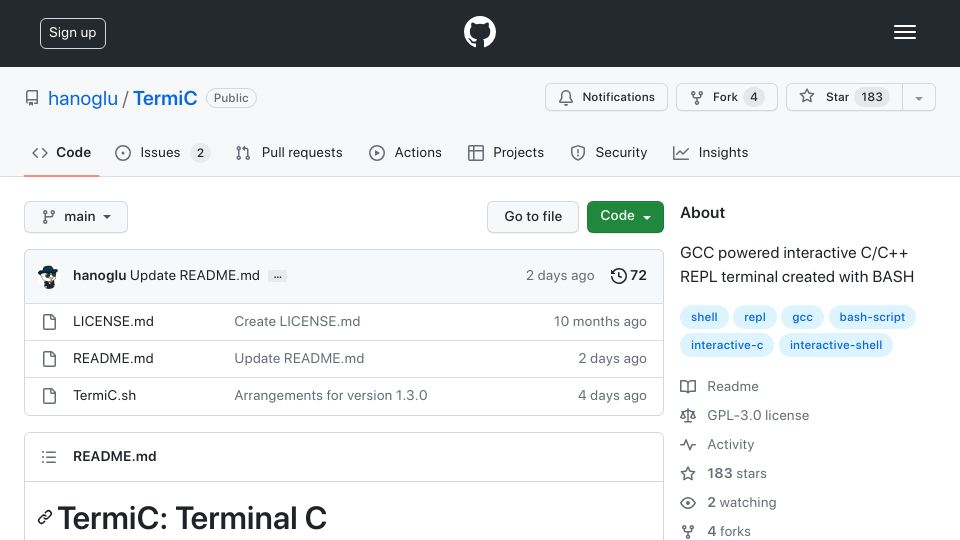Open the LICENSE.md file

tap(113, 321)
